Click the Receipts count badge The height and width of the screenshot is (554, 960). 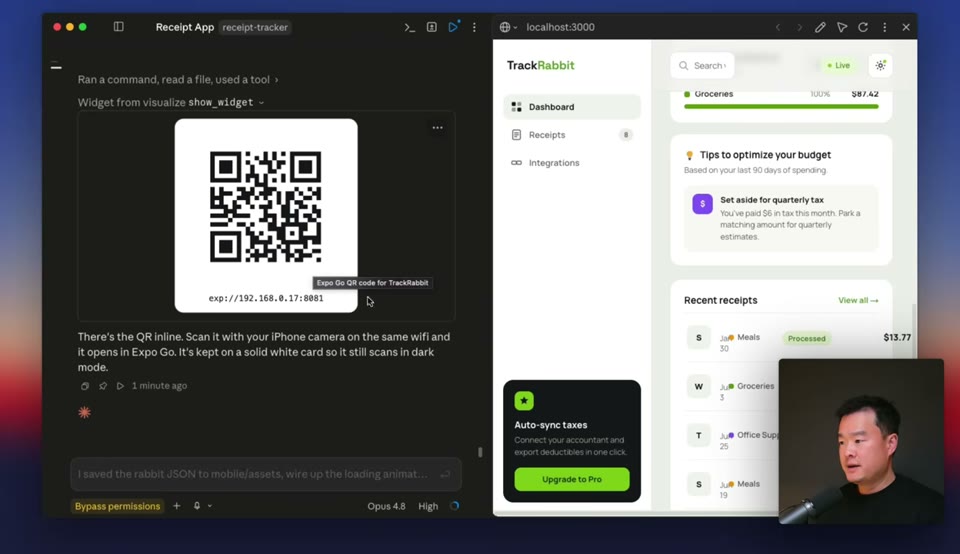(625, 135)
